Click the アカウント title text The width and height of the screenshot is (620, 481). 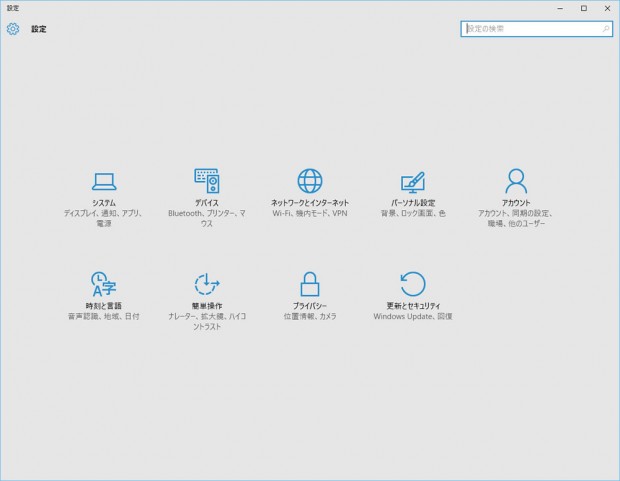coord(516,203)
